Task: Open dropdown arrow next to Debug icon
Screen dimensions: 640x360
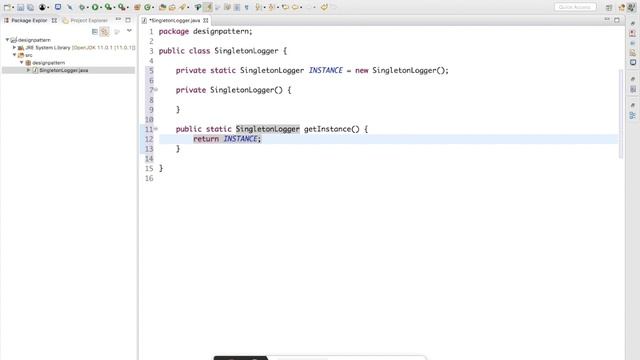Action: [x=88, y=7]
